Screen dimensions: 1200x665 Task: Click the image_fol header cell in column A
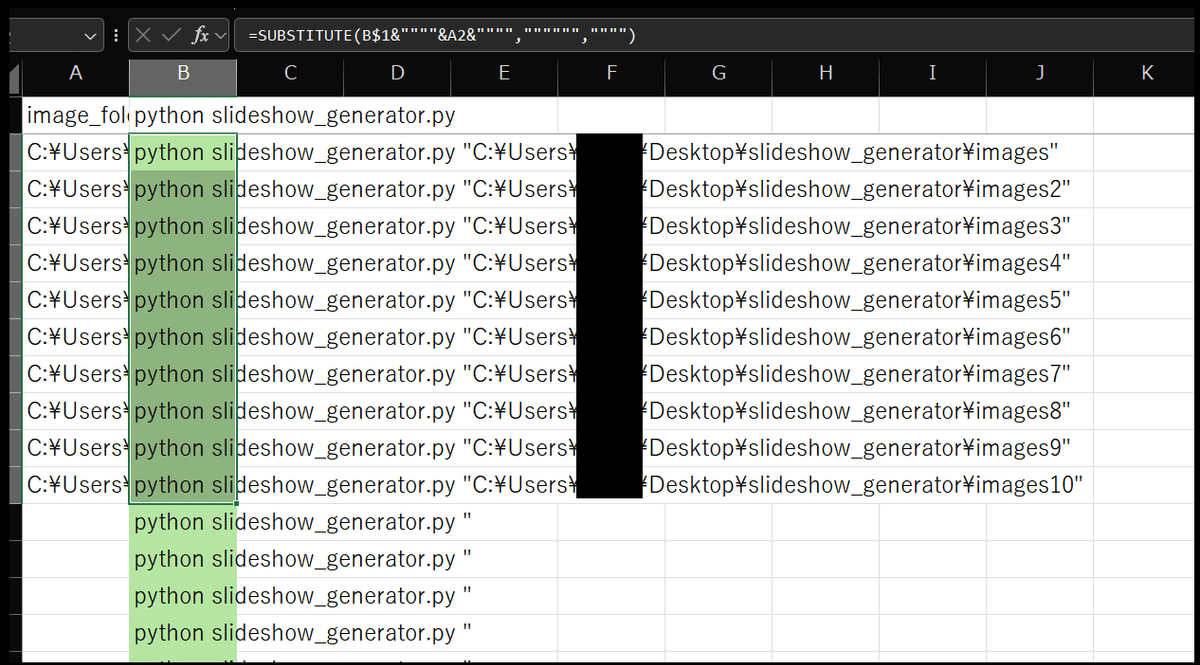76,115
